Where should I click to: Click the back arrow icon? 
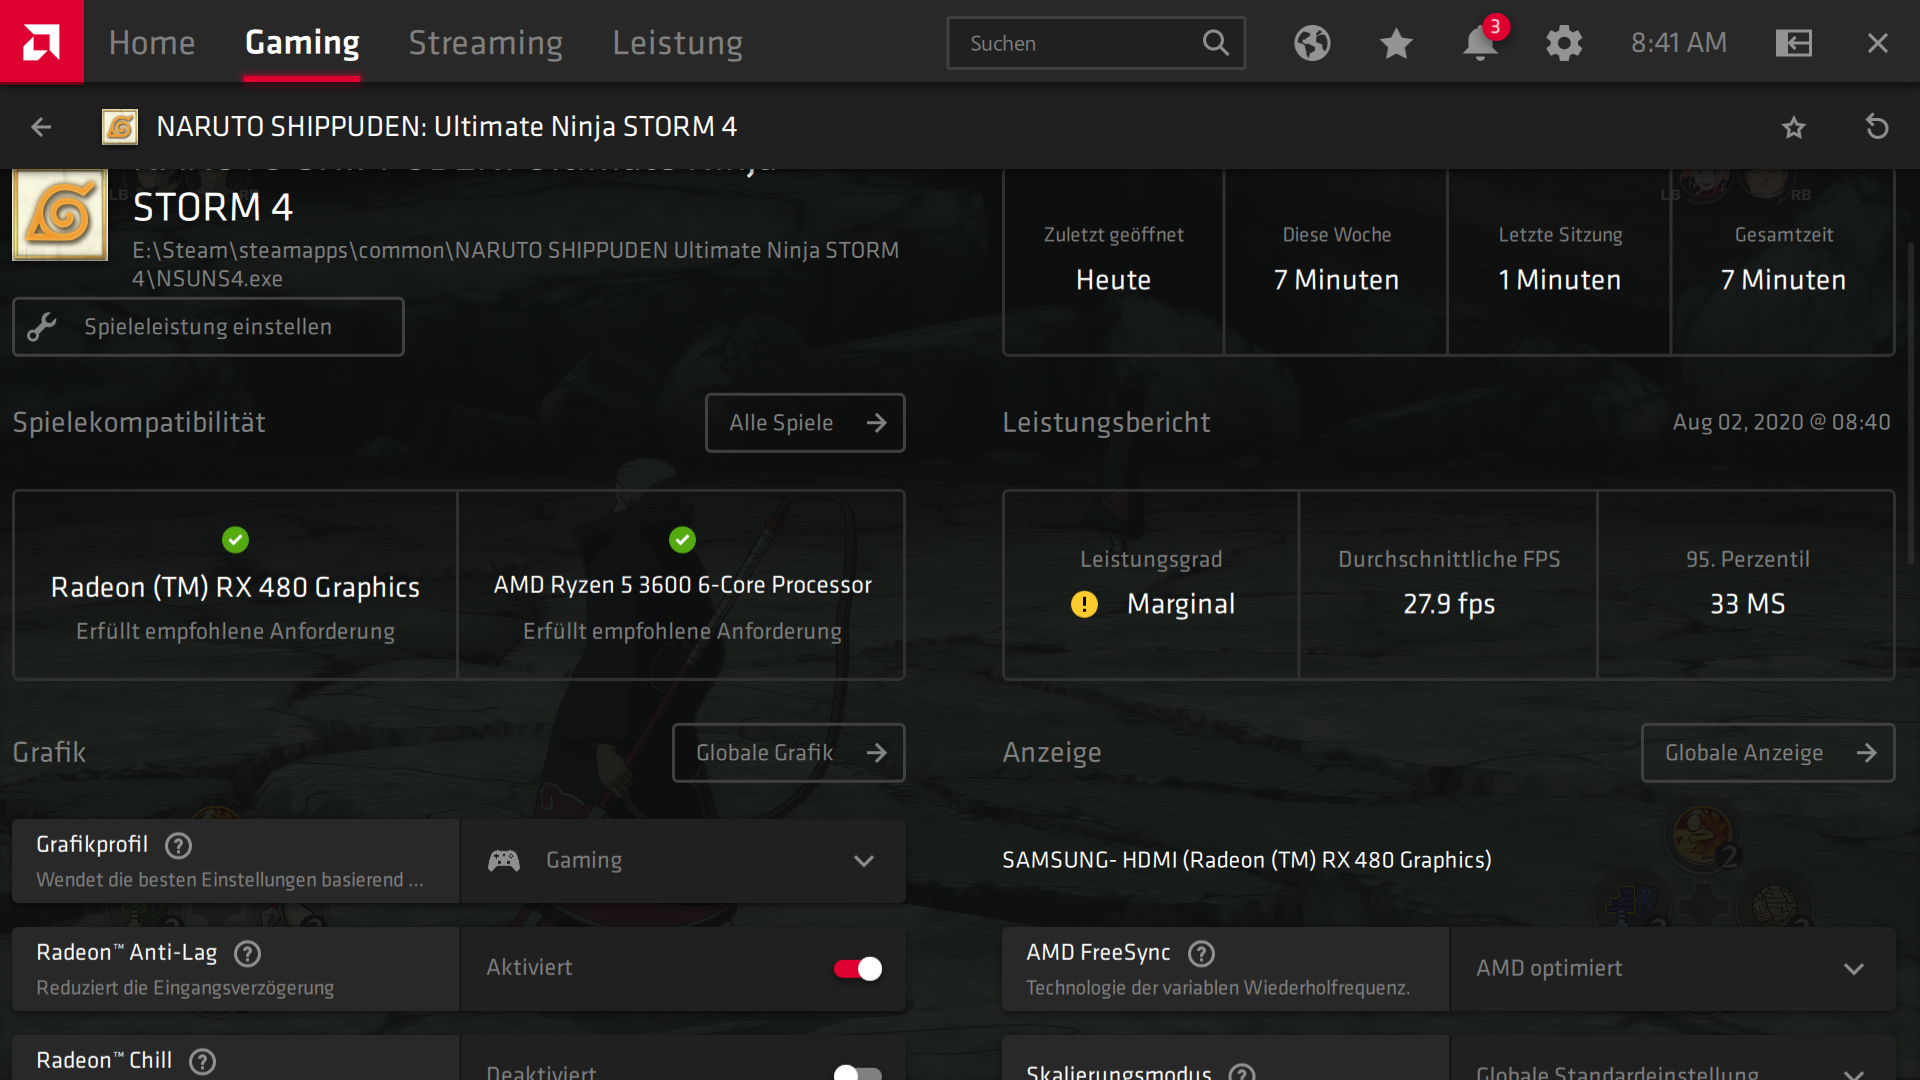click(41, 127)
